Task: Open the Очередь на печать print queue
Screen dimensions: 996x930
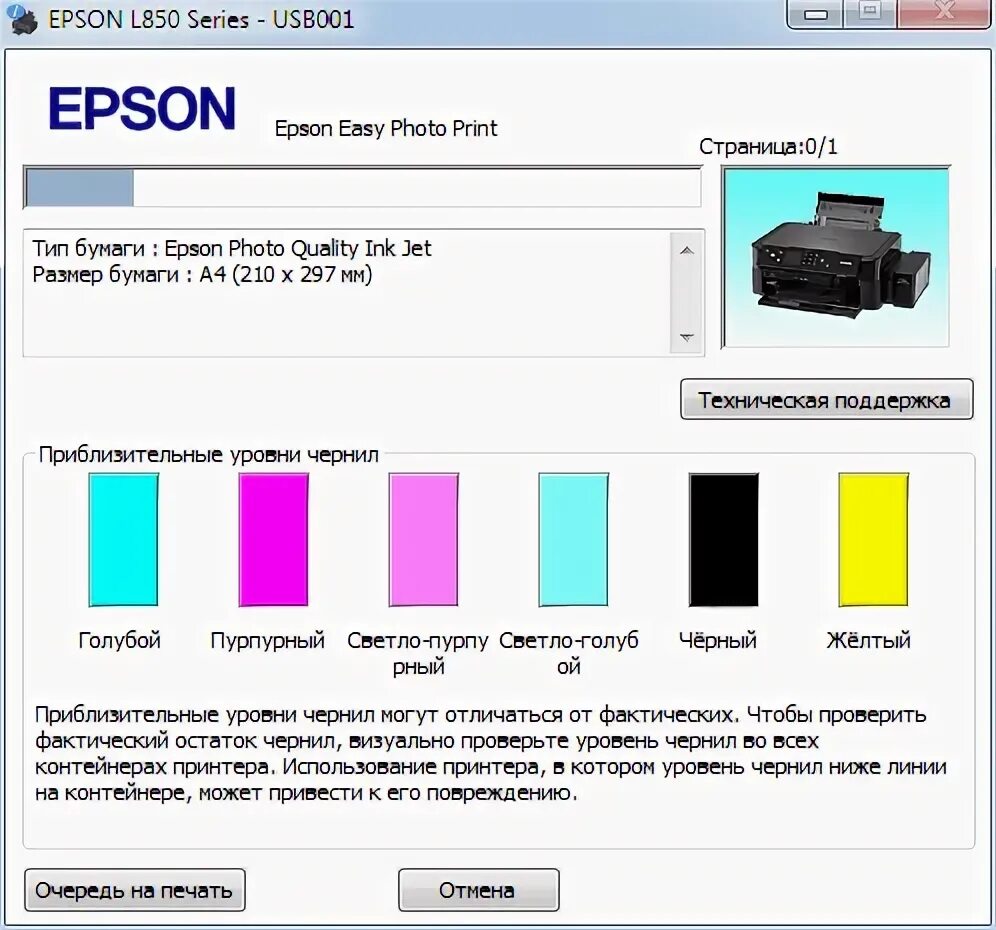Action: pyautogui.click(x=135, y=890)
